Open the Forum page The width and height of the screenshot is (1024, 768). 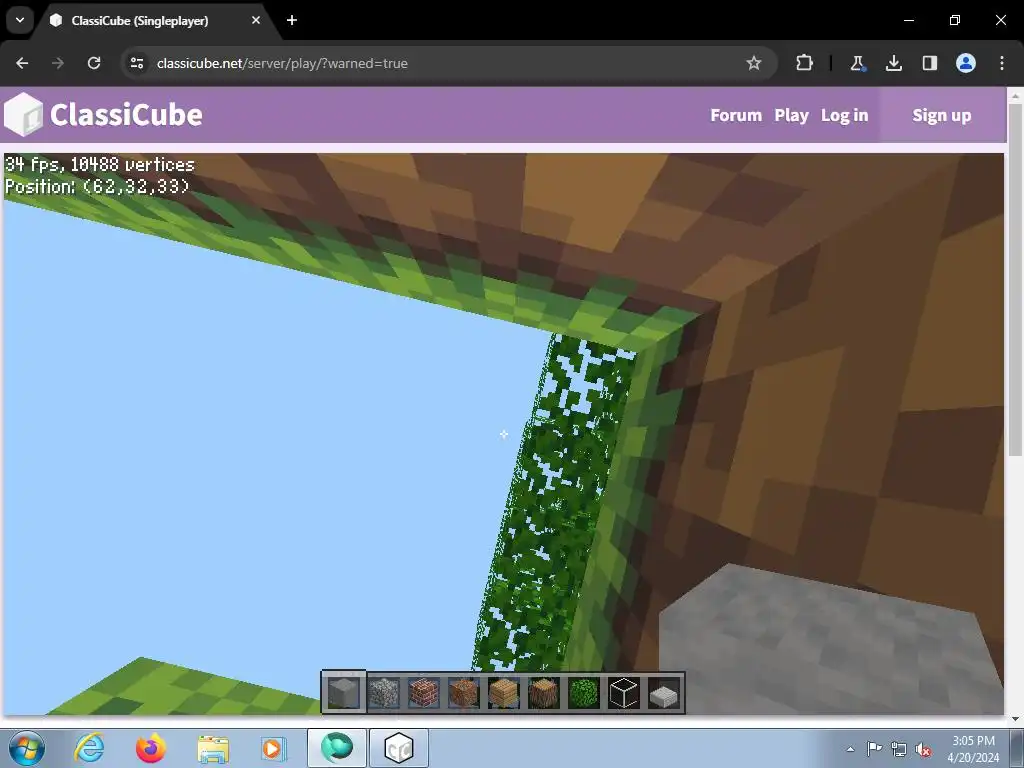[x=736, y=116]
